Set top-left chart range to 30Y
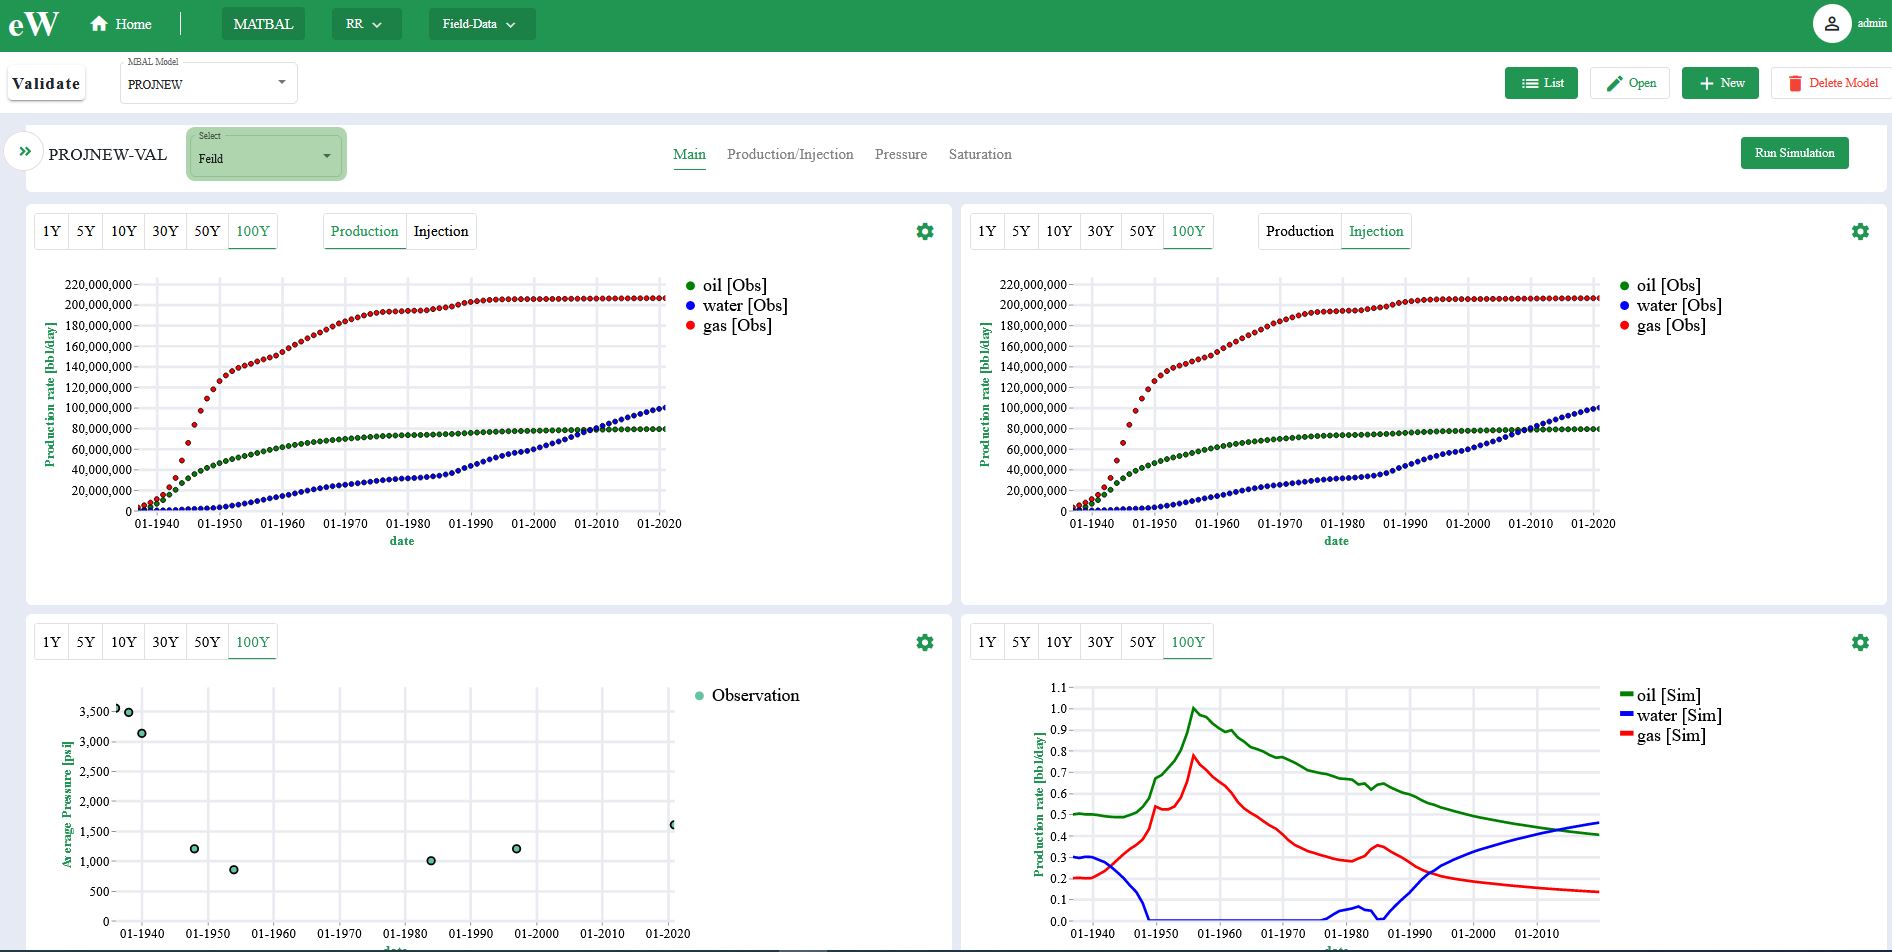 pyautogui.click(x=165, y=231)
